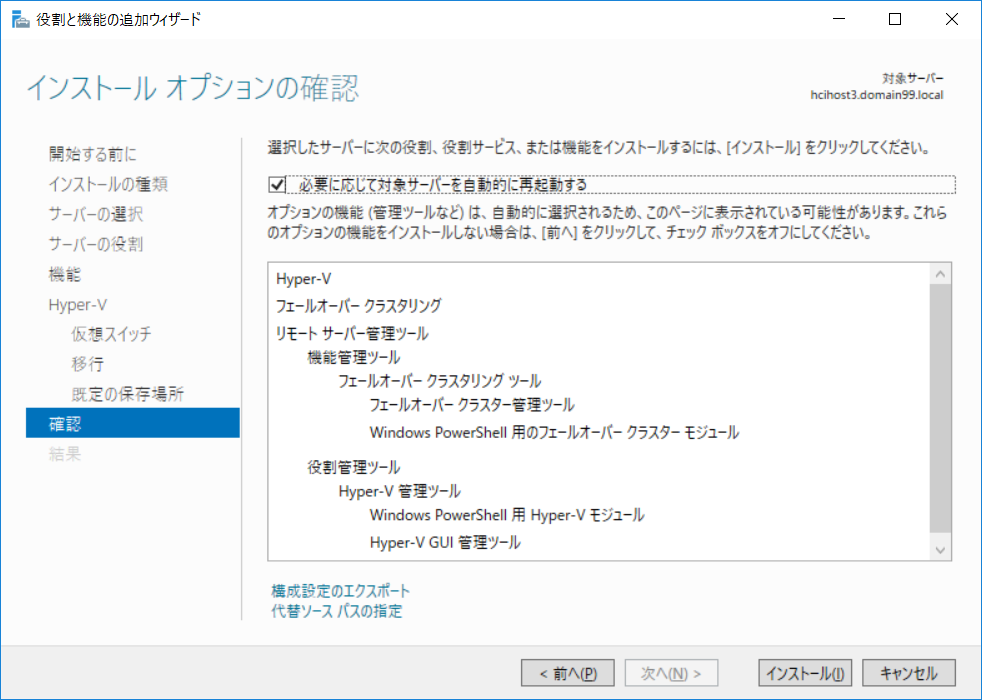Jump to サーバーの役割 step
Screen dimensions: 982x700
point(96,244)
